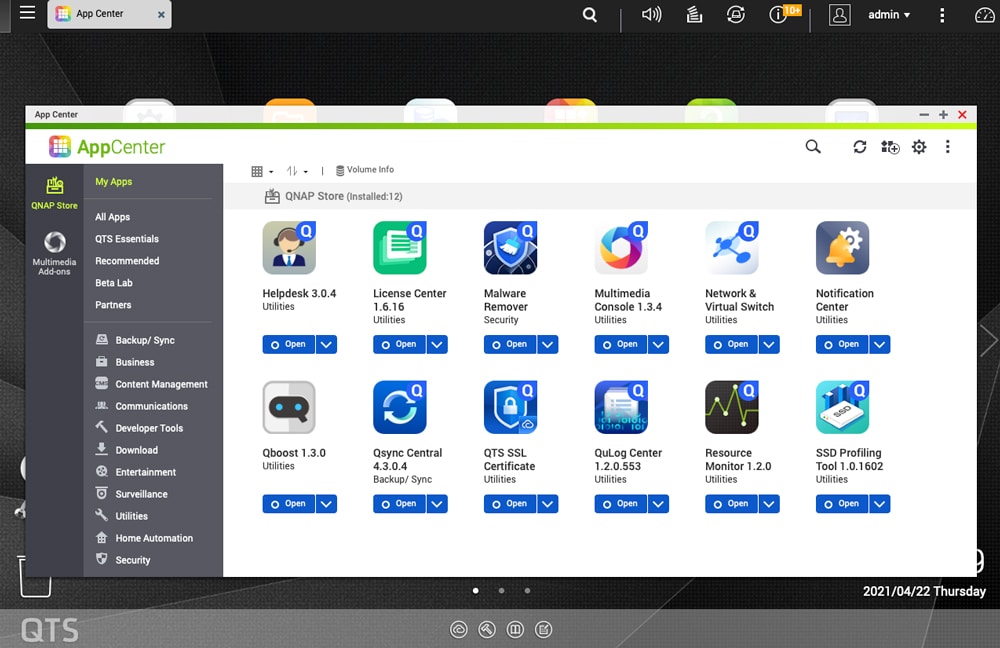Click the Helpdesk app icon
This screenshot has width=1000, height=648.
click(289, 247)
